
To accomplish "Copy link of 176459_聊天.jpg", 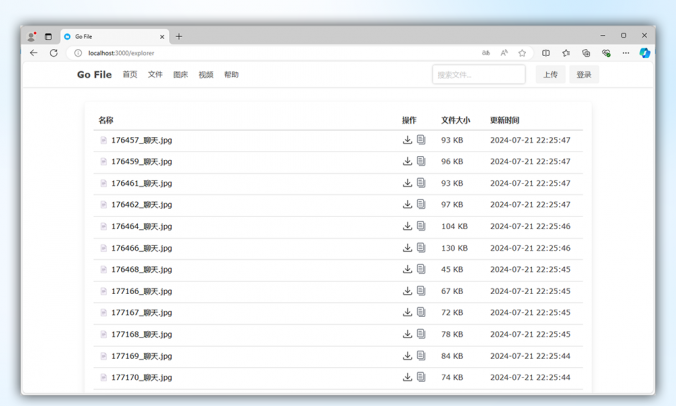I will (x=421, y=161).
